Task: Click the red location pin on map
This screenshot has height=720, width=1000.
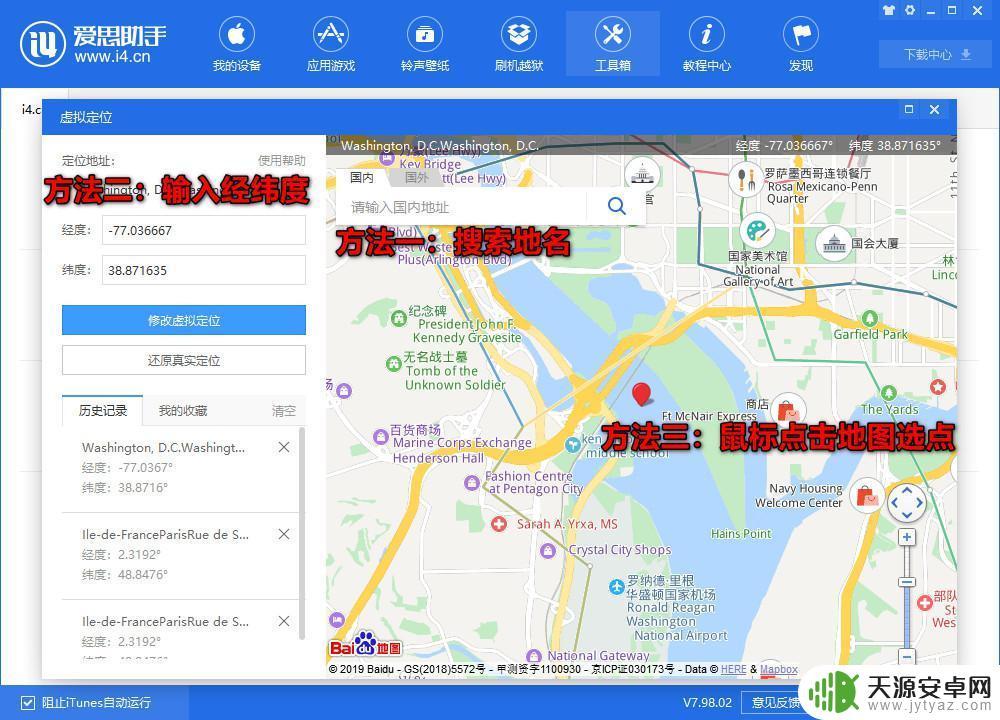Action: click(x=642, y=394)
